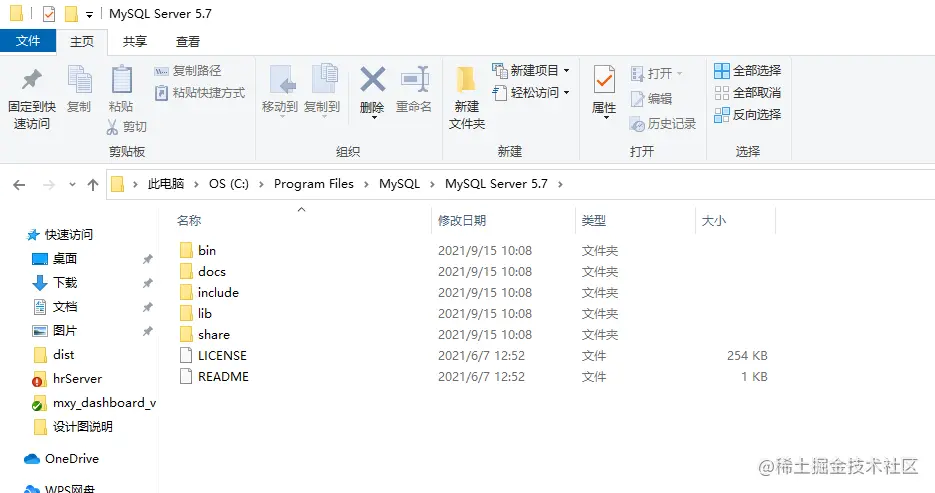This screenshot has height=493, width=935.
Task: Click 复制路径 in the clipboard group
Action: [188, 71]
